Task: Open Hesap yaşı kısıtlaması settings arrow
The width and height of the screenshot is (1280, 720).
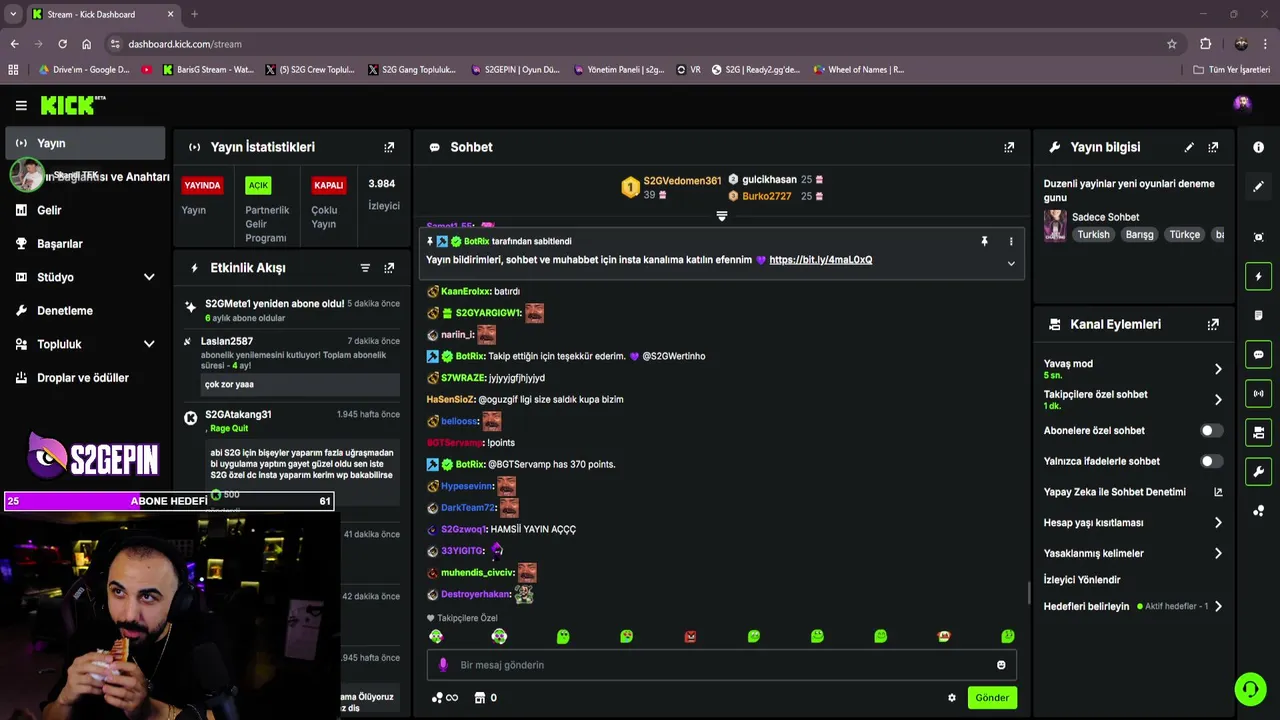Action: tap(1218, 523)
